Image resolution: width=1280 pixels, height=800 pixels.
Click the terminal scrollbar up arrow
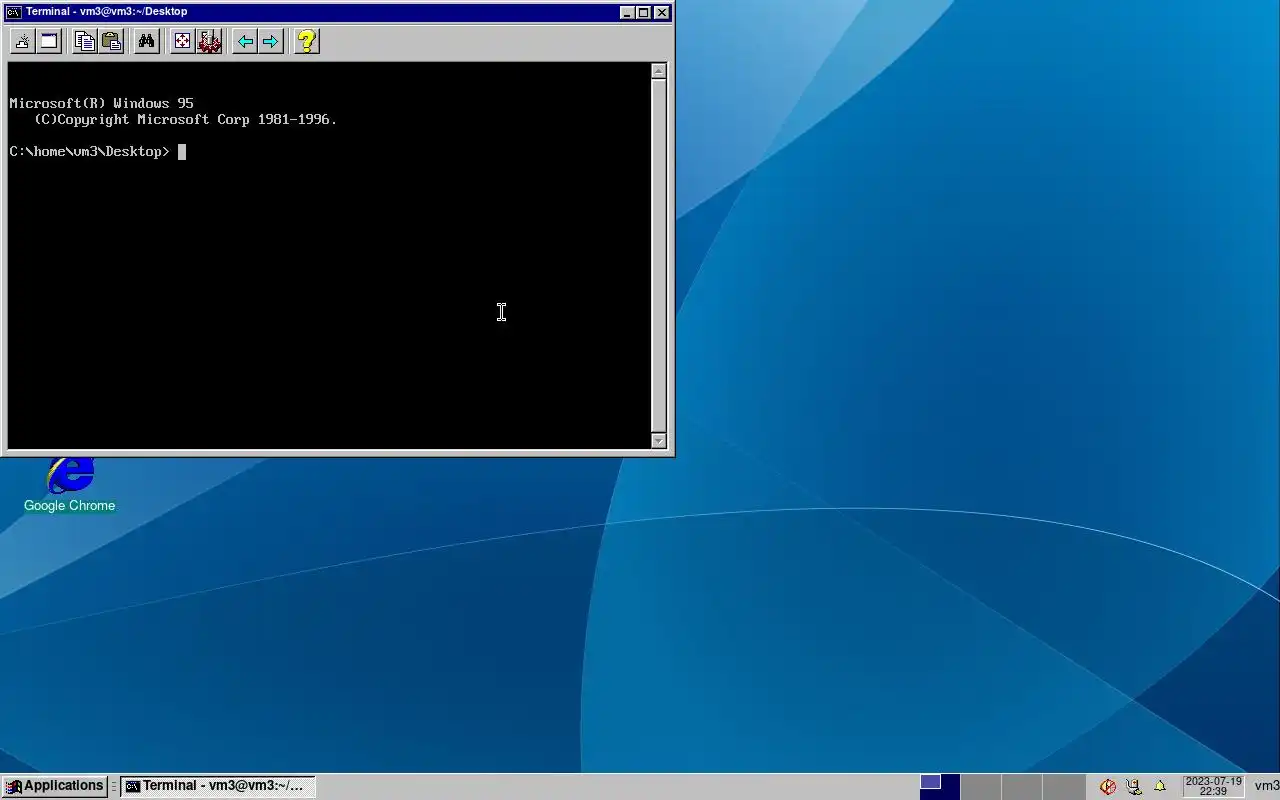(x=658, y=71)
